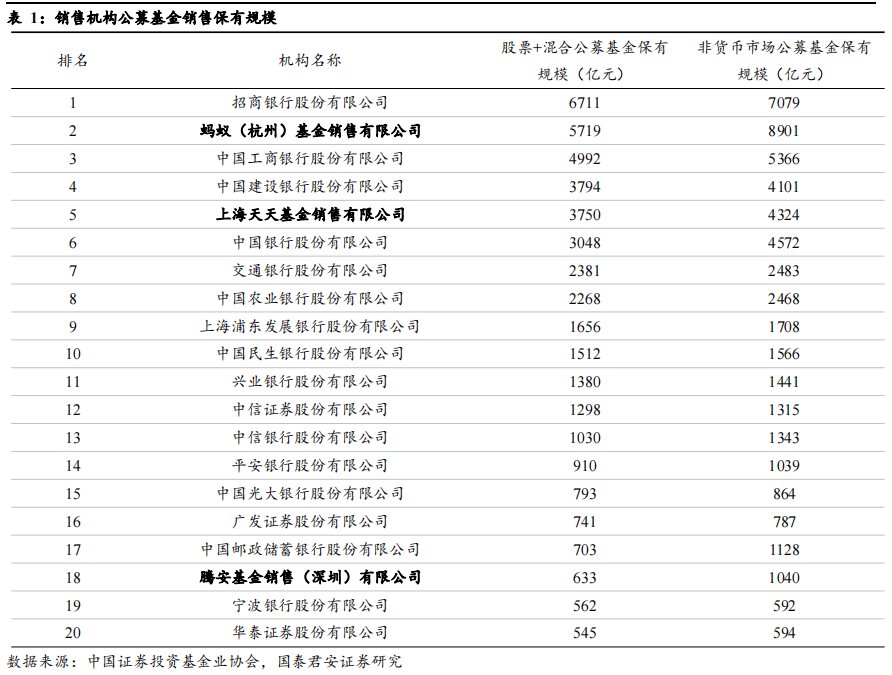Image resolution: width=892 pixels, height=675 pixels.
Task: Select 兴业银行股份有限公司 cell
Action: point(310,382)
